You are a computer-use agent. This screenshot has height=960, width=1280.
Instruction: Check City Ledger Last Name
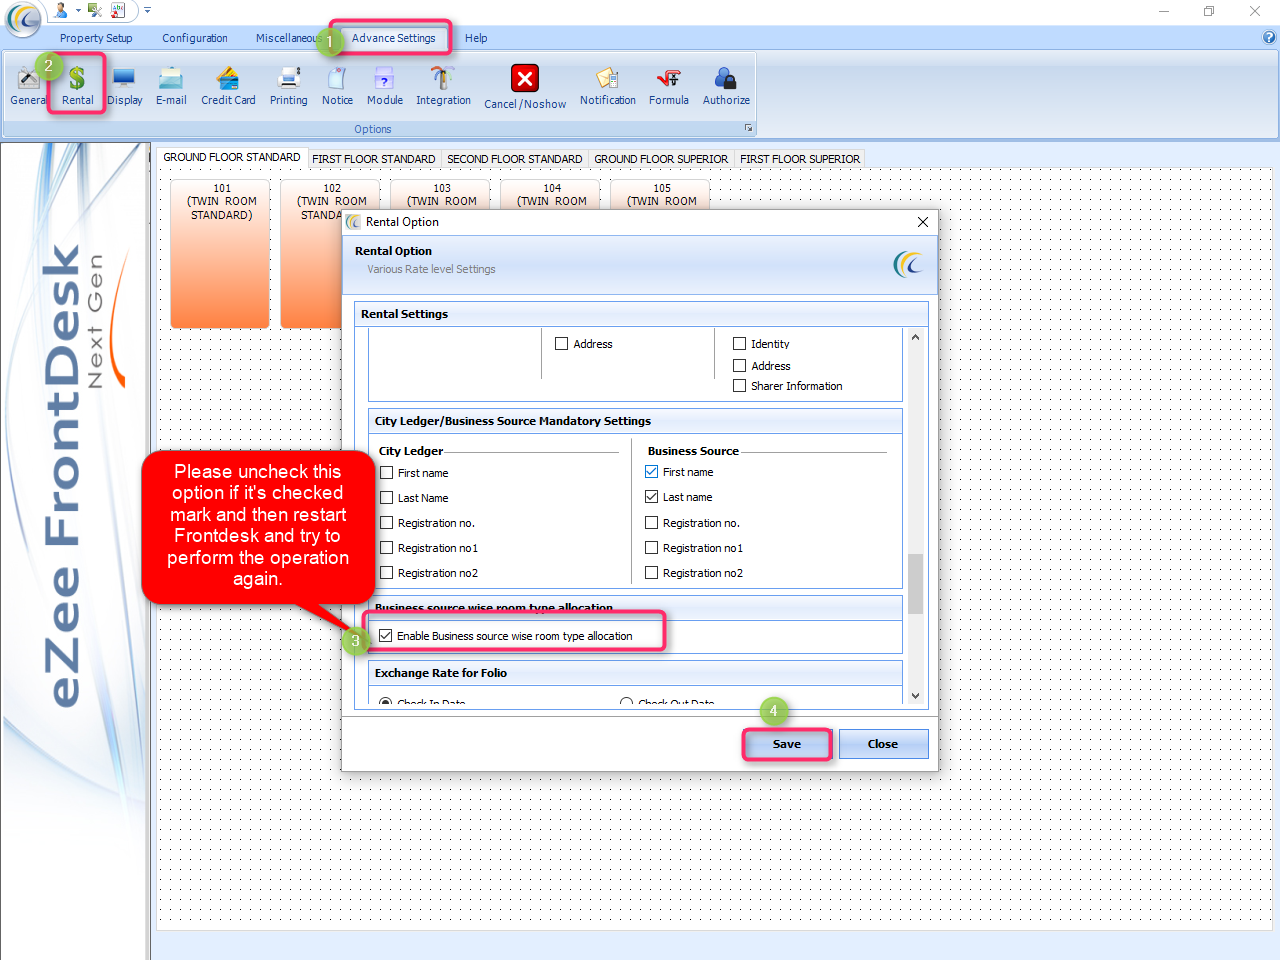(387, 498)
